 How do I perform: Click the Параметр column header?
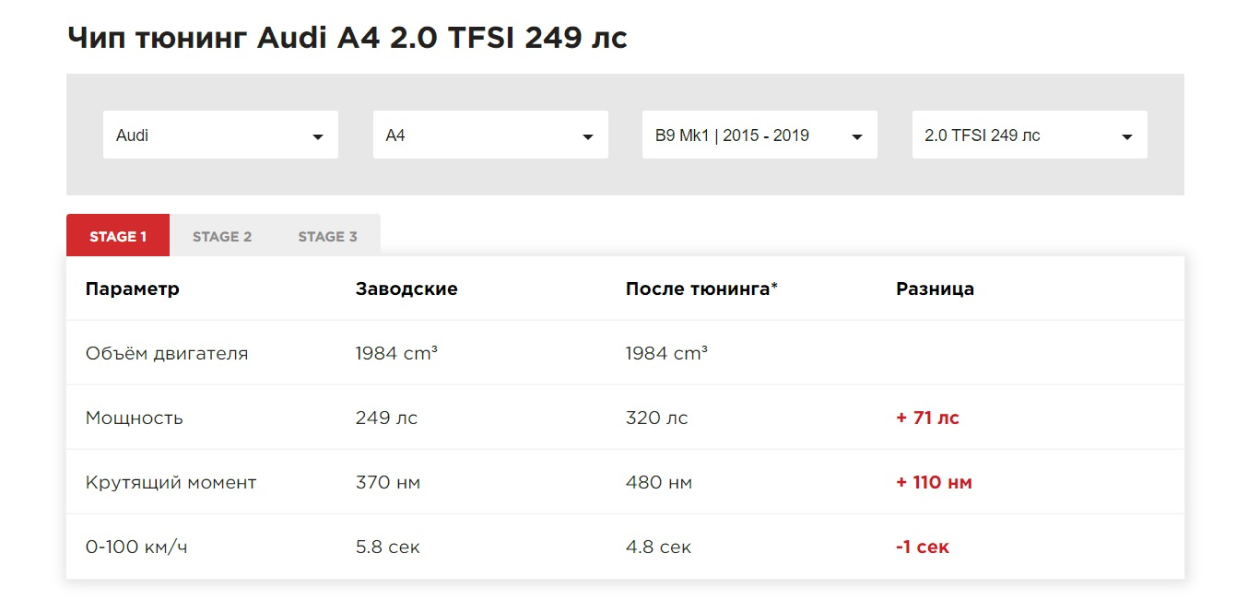point(133,289)
